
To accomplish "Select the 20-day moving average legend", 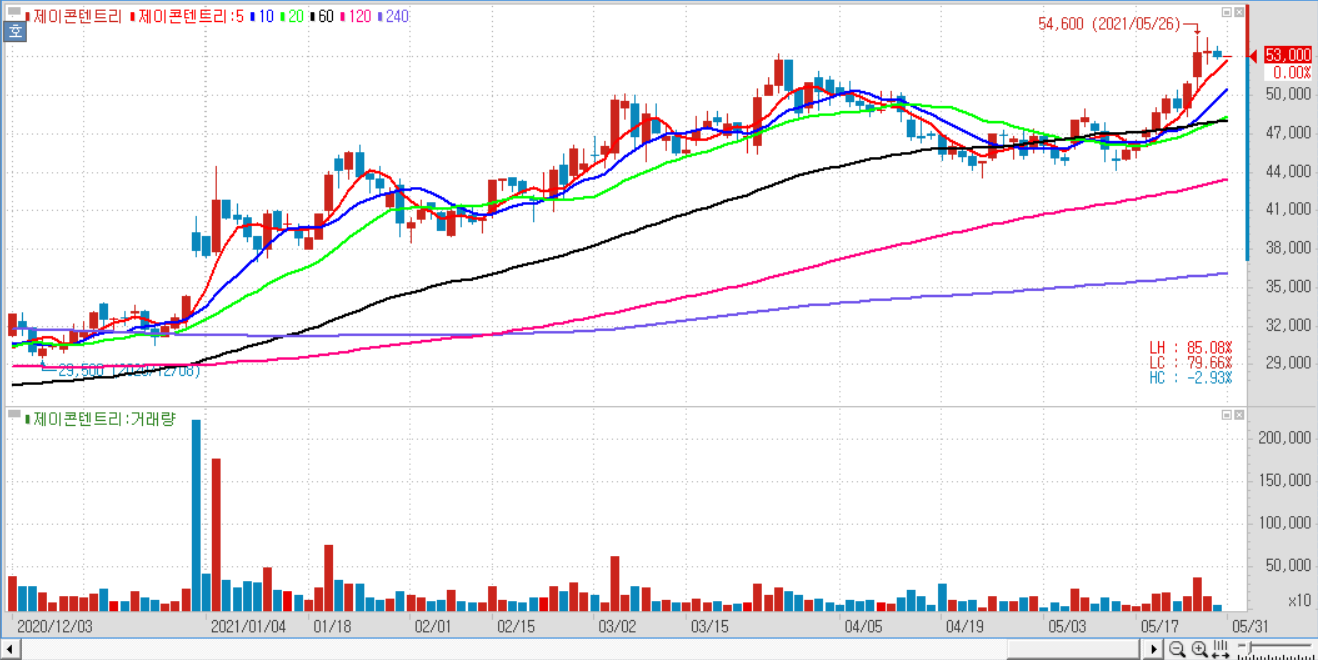I will [292, 16].
